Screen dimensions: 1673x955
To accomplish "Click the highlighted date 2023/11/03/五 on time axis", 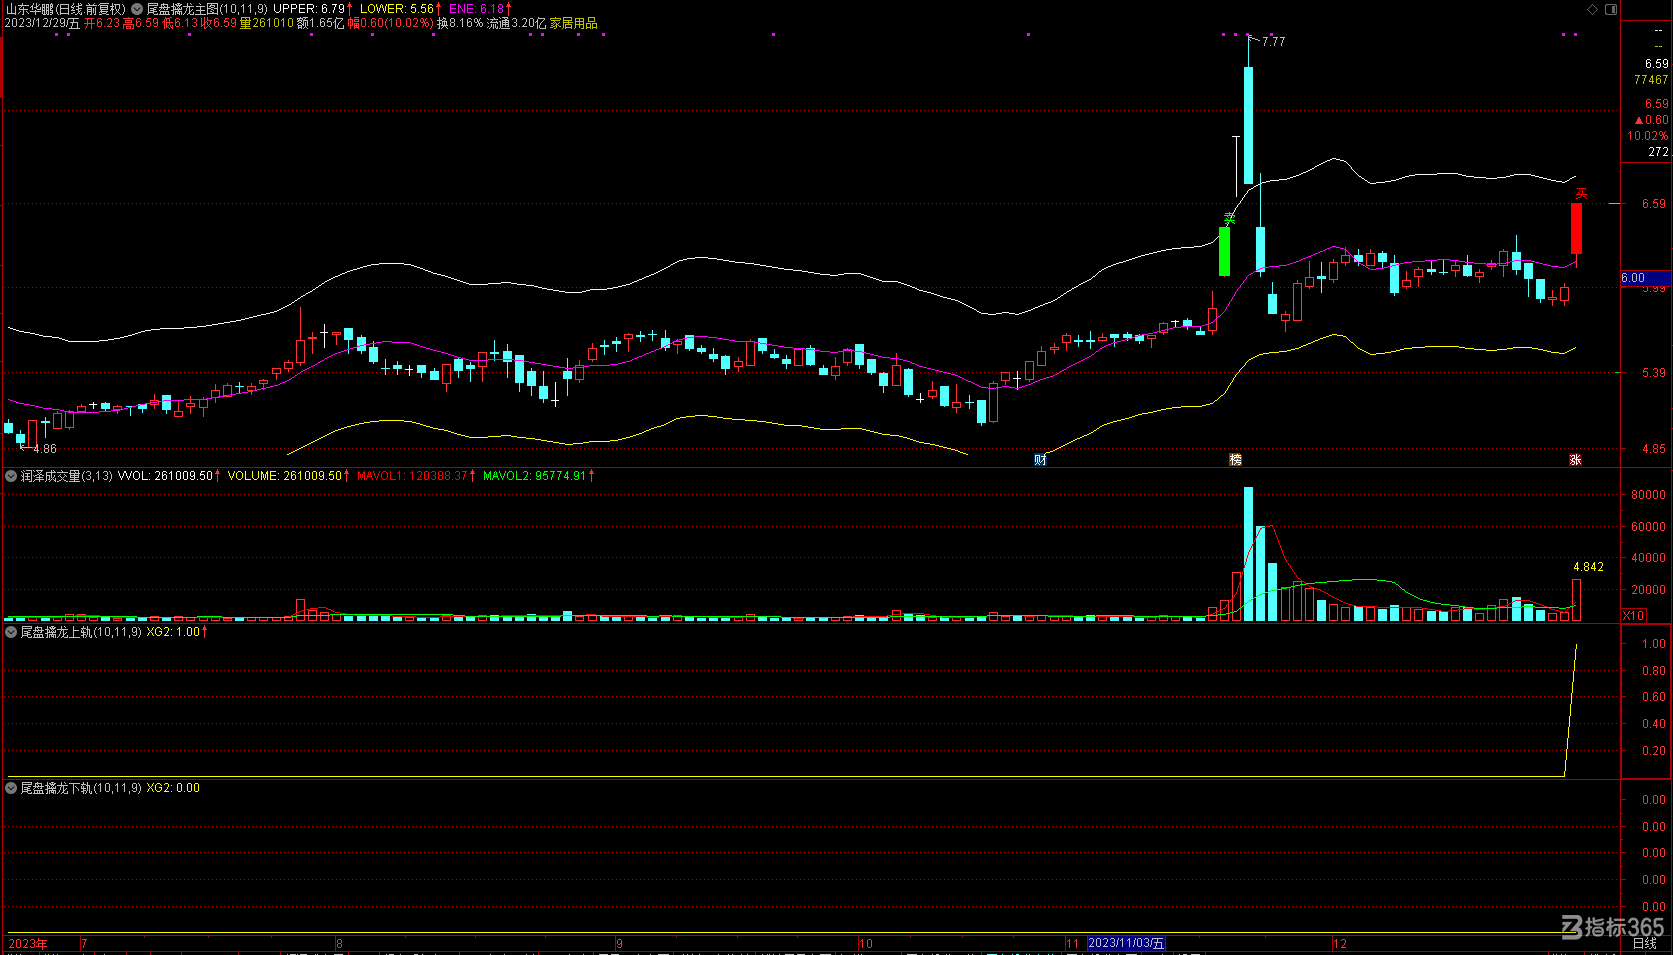I will tap(1126, 943).
